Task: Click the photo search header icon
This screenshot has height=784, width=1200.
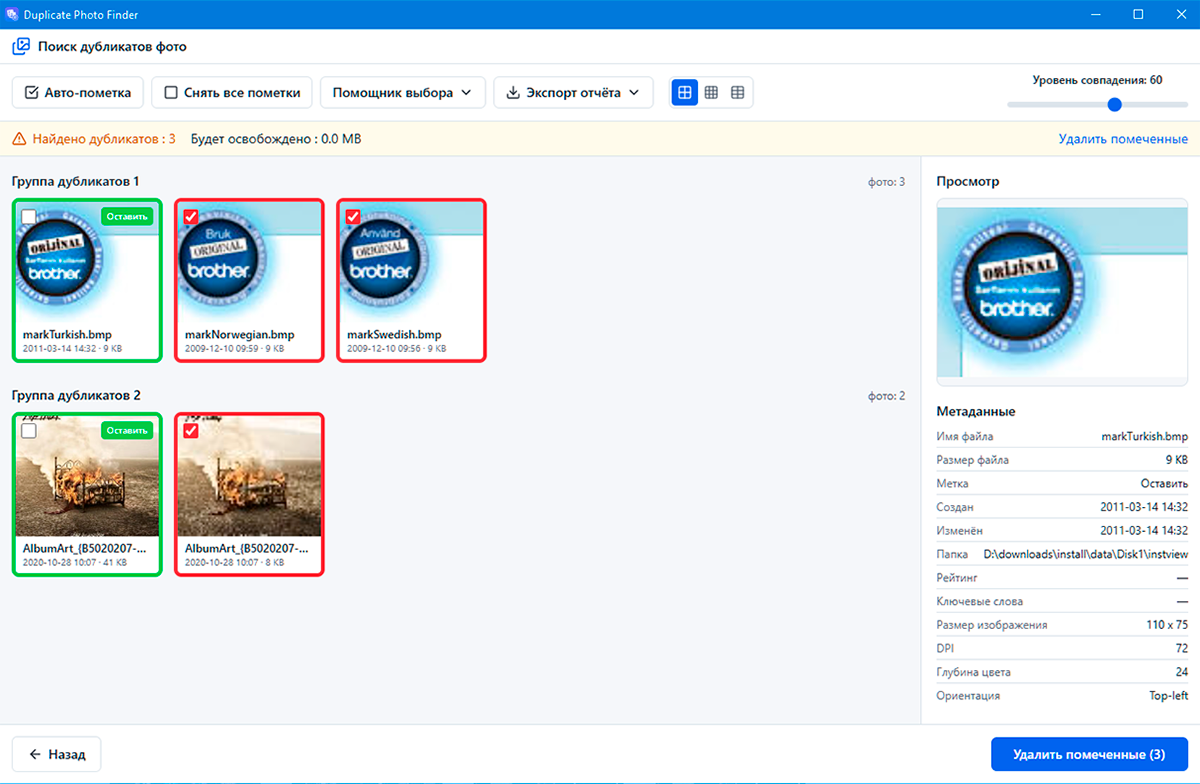Action: click(x=21, y=46)
